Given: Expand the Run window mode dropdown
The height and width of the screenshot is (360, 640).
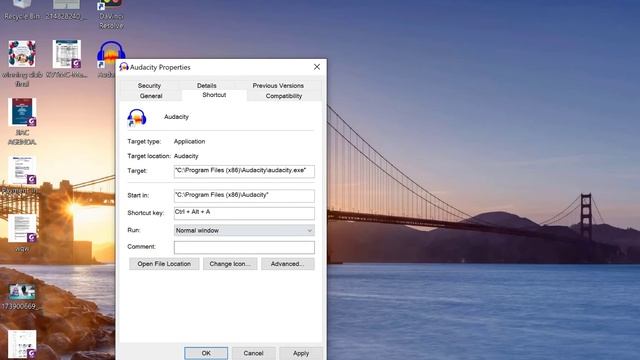Looking at the screenshot, I should click(244, 230).
